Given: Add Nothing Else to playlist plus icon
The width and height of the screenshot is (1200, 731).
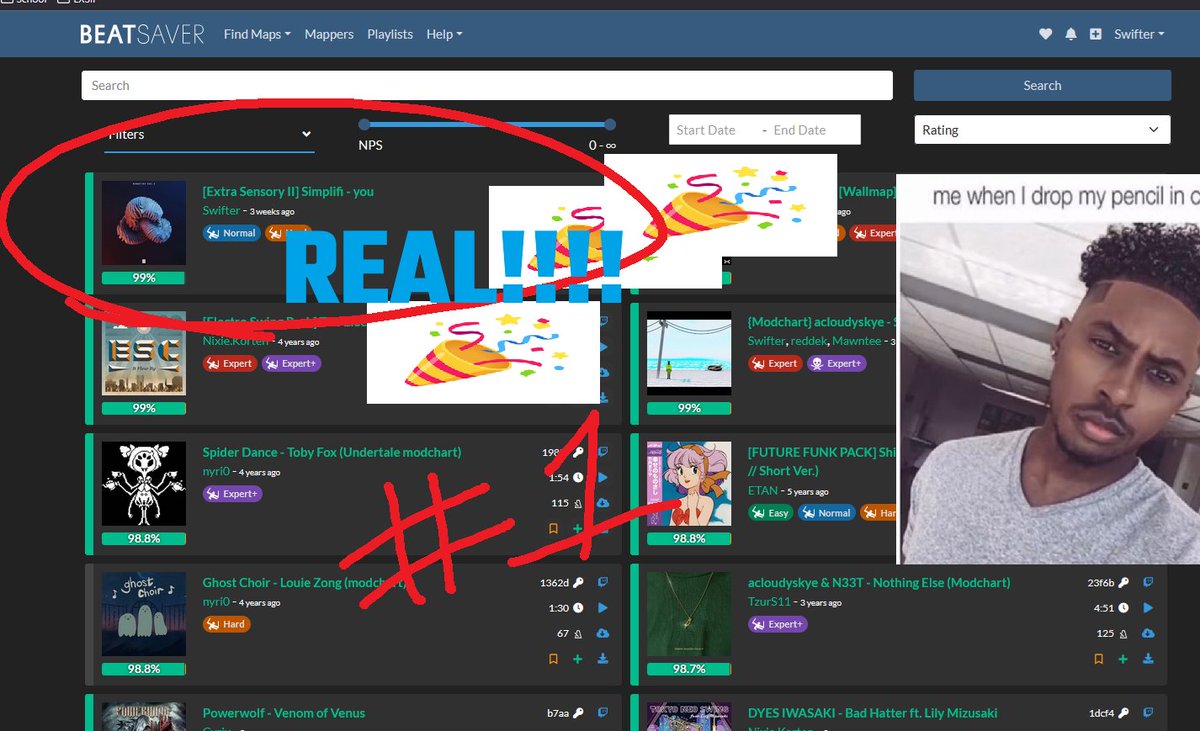Looking at the screenshot, I should pyautogui.click(x=1123, y=659).
